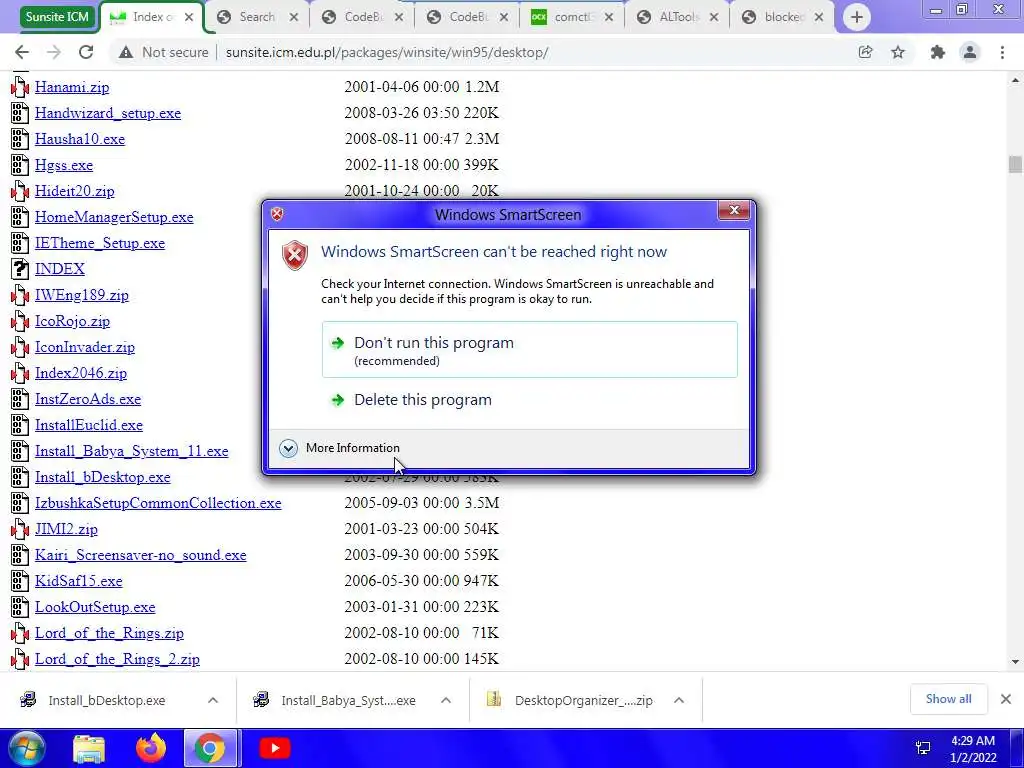Open the Chrome profile avatar
Viewport: 1024px width, 768px height.
pyautogui.click(x=970, y=52)
